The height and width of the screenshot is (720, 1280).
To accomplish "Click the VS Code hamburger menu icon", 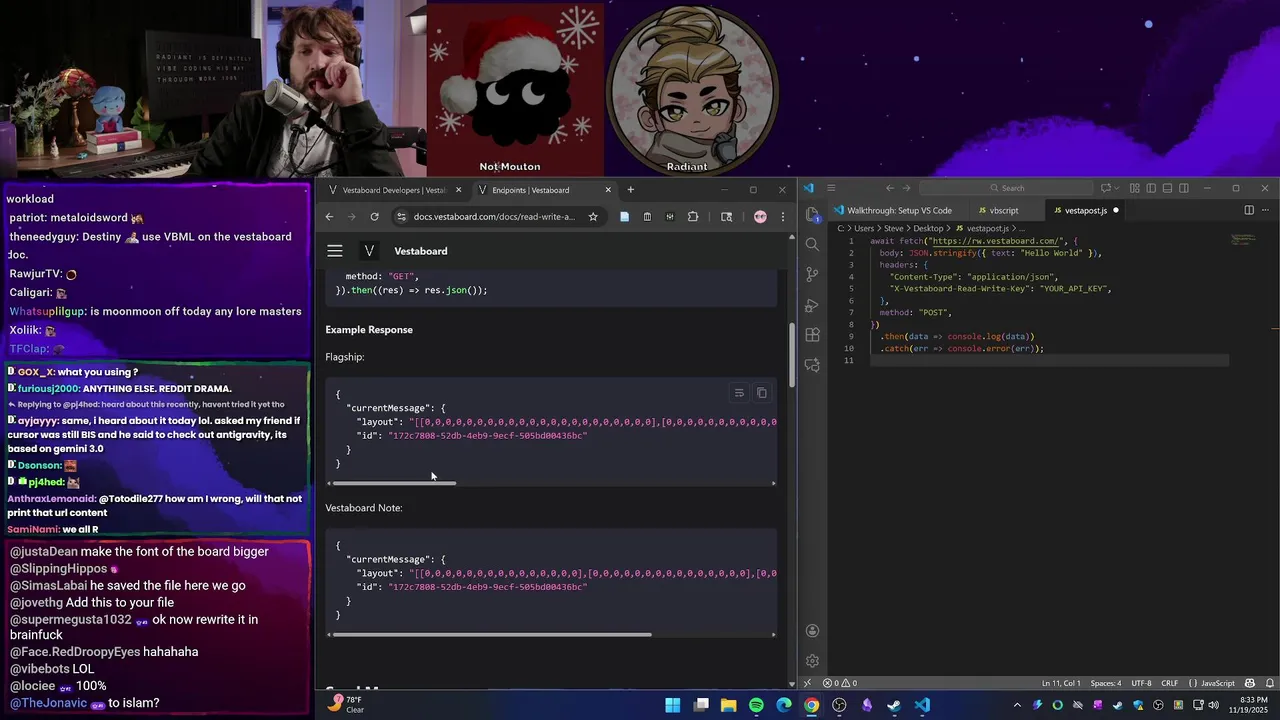I will [830, 188].
